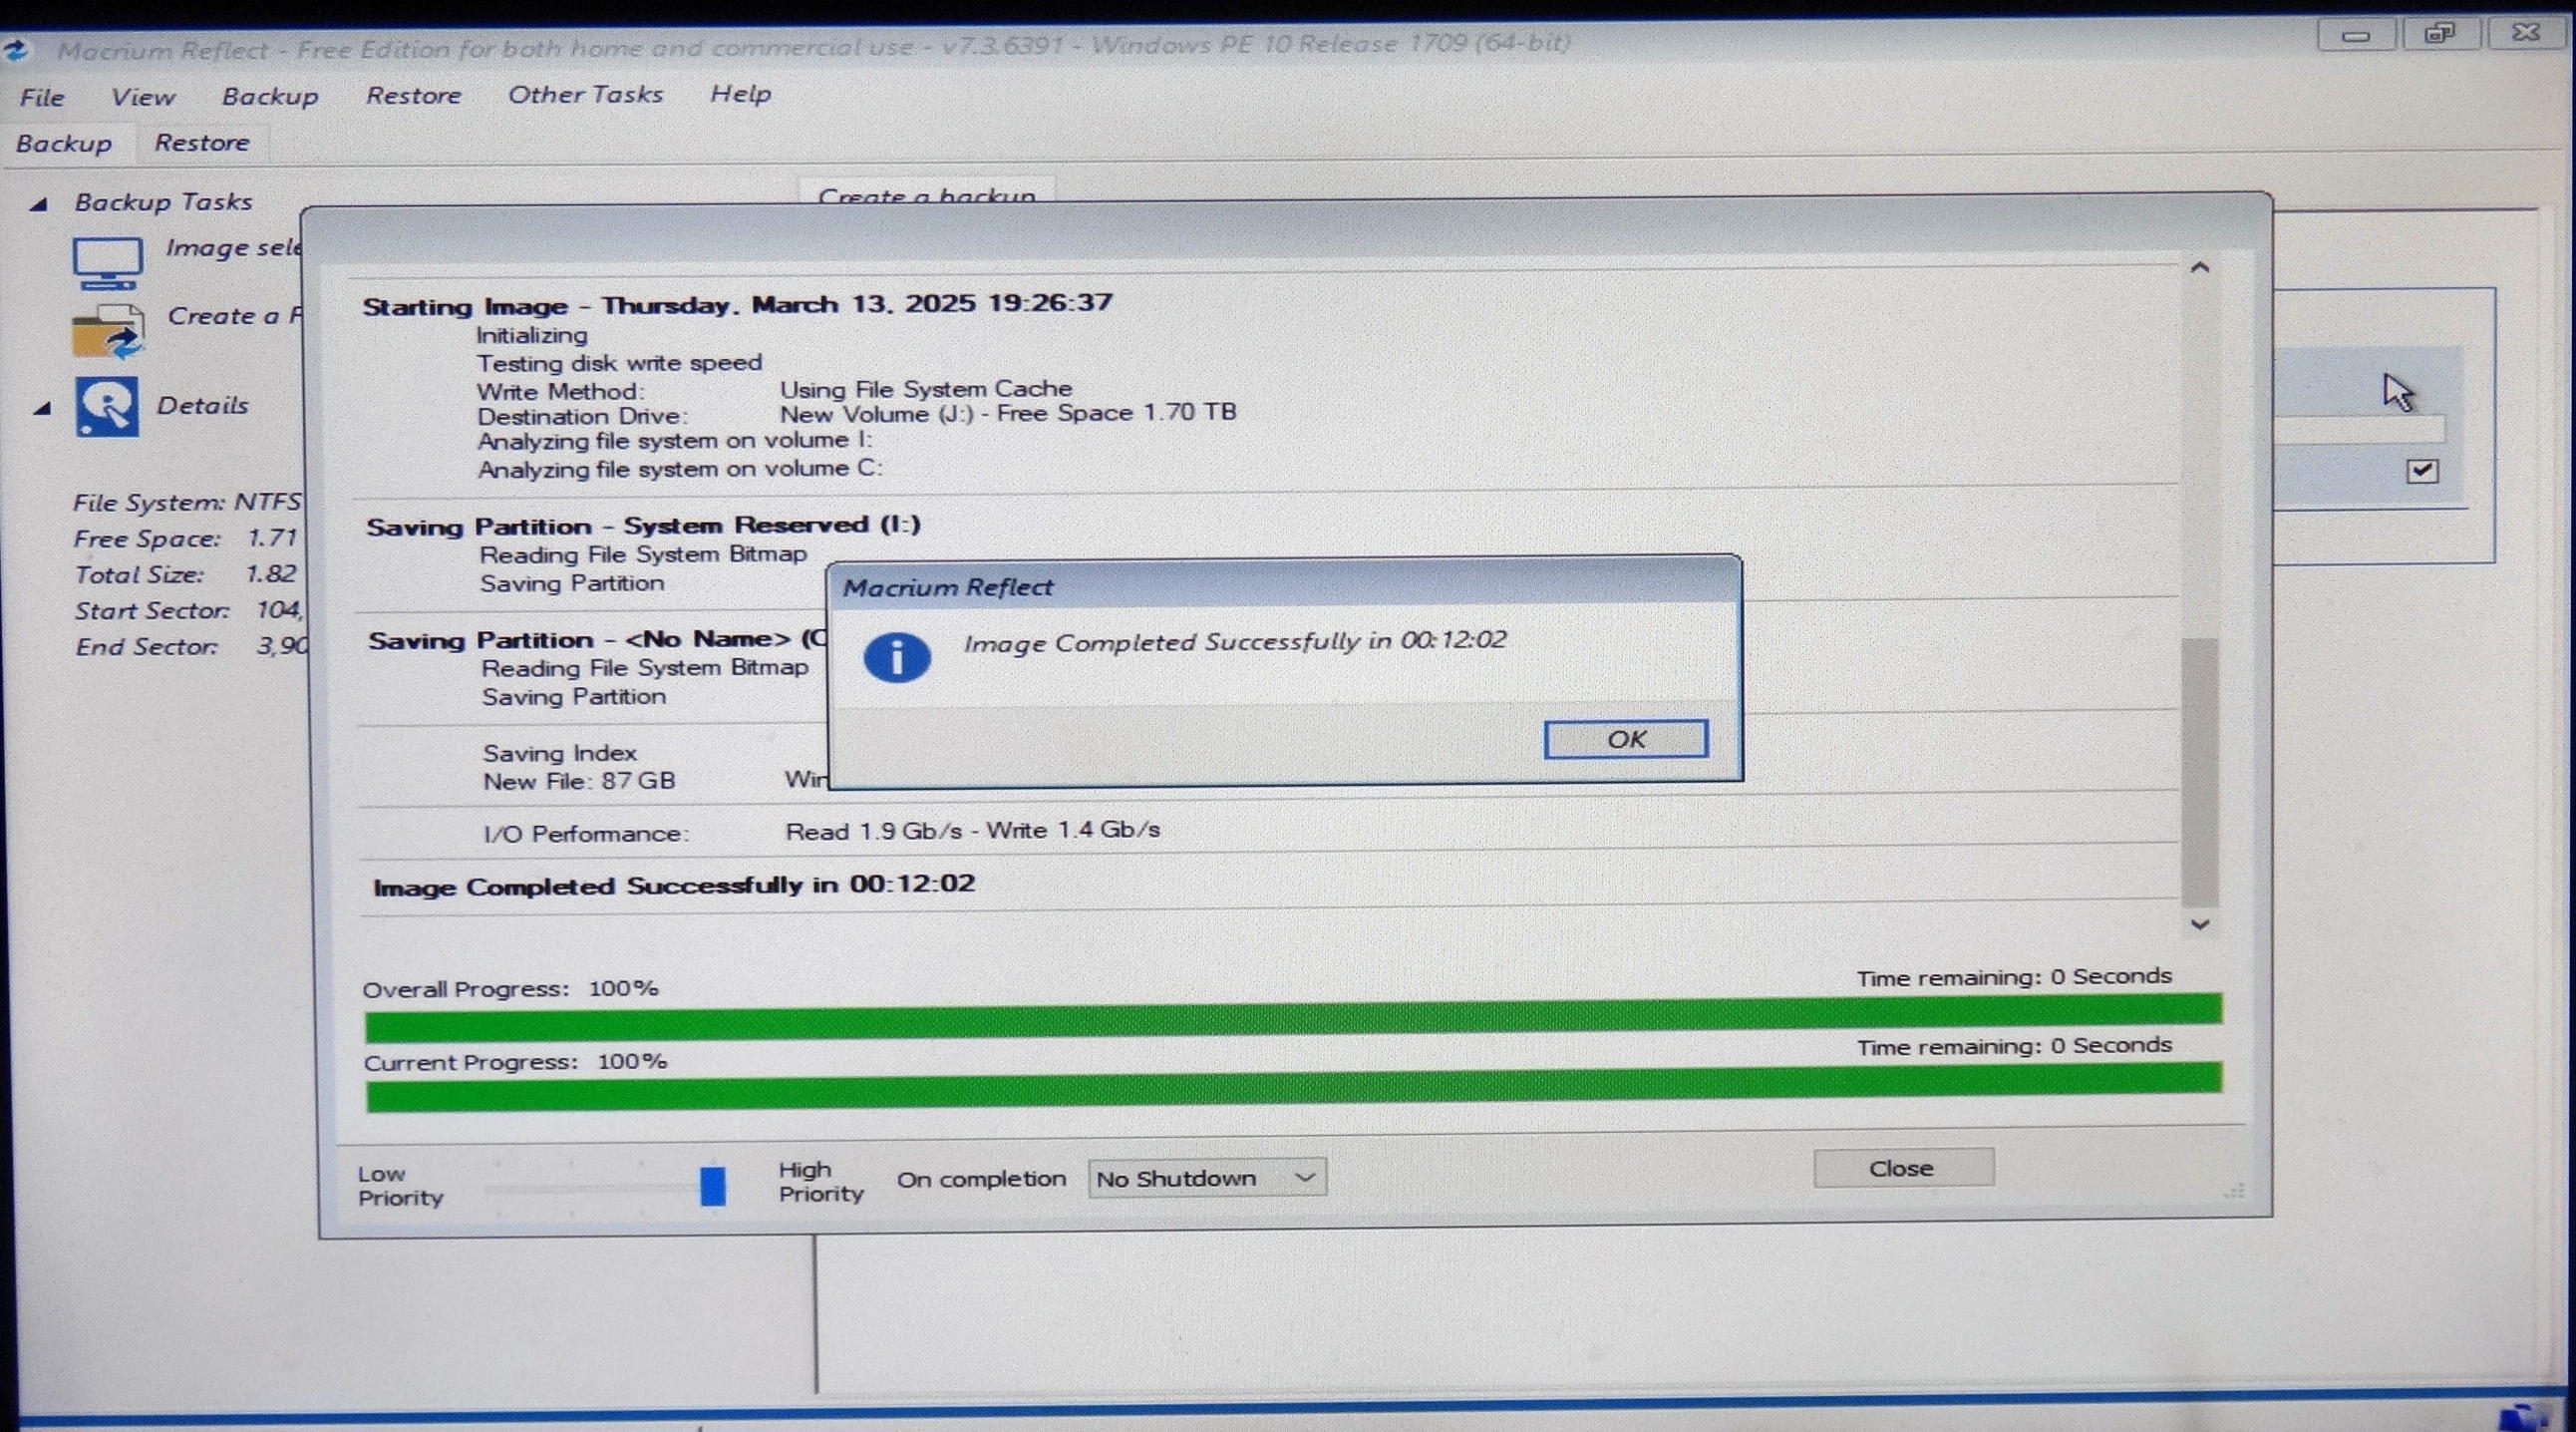This screenshot has height=1432, width=2576.
Task: Click the log scrollbar thumb
Action: click(x=2199, y=772)
